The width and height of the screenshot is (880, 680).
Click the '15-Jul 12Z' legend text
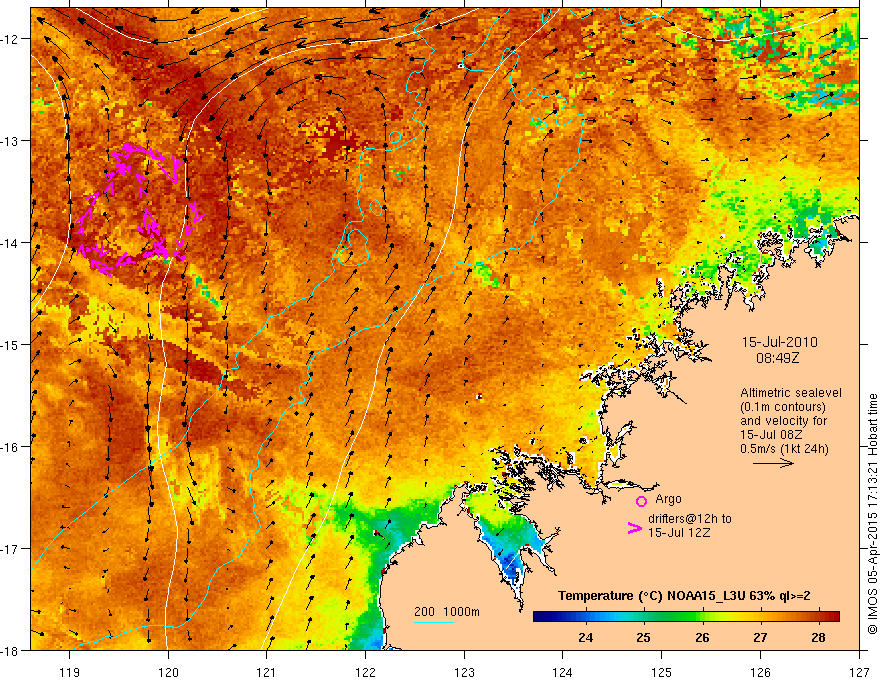pos(679,532)
